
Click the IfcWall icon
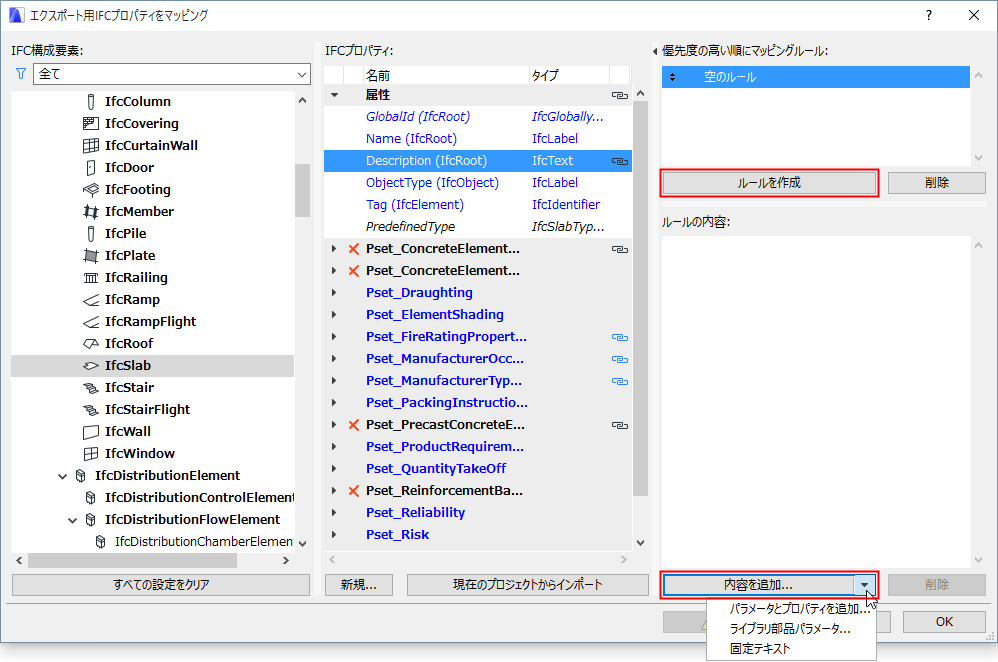[x=91, y=432]
